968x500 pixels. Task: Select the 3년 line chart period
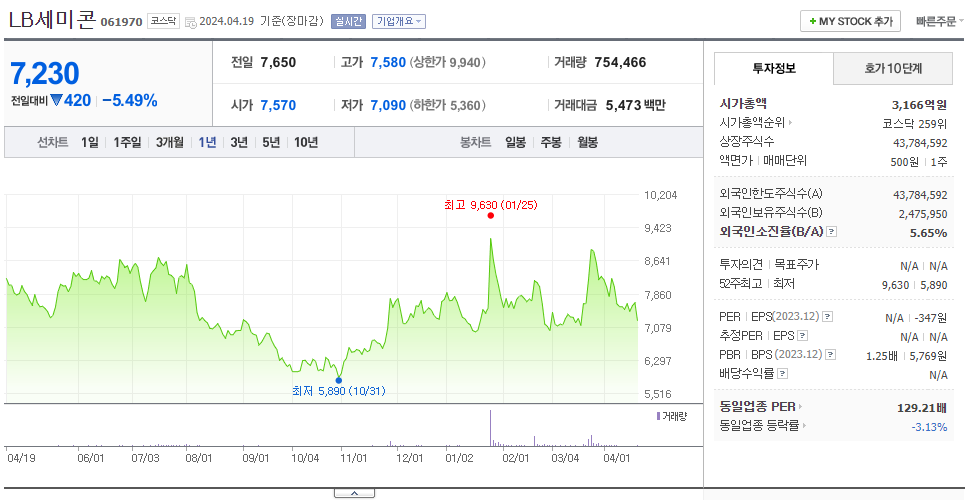239,143
